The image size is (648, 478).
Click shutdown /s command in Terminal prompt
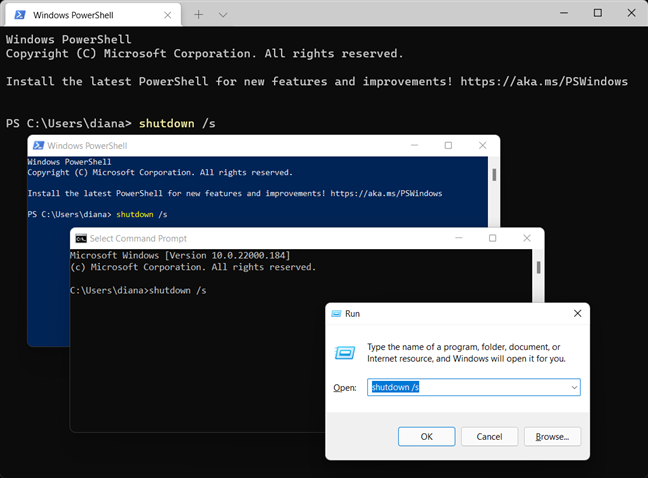(177, 124)
